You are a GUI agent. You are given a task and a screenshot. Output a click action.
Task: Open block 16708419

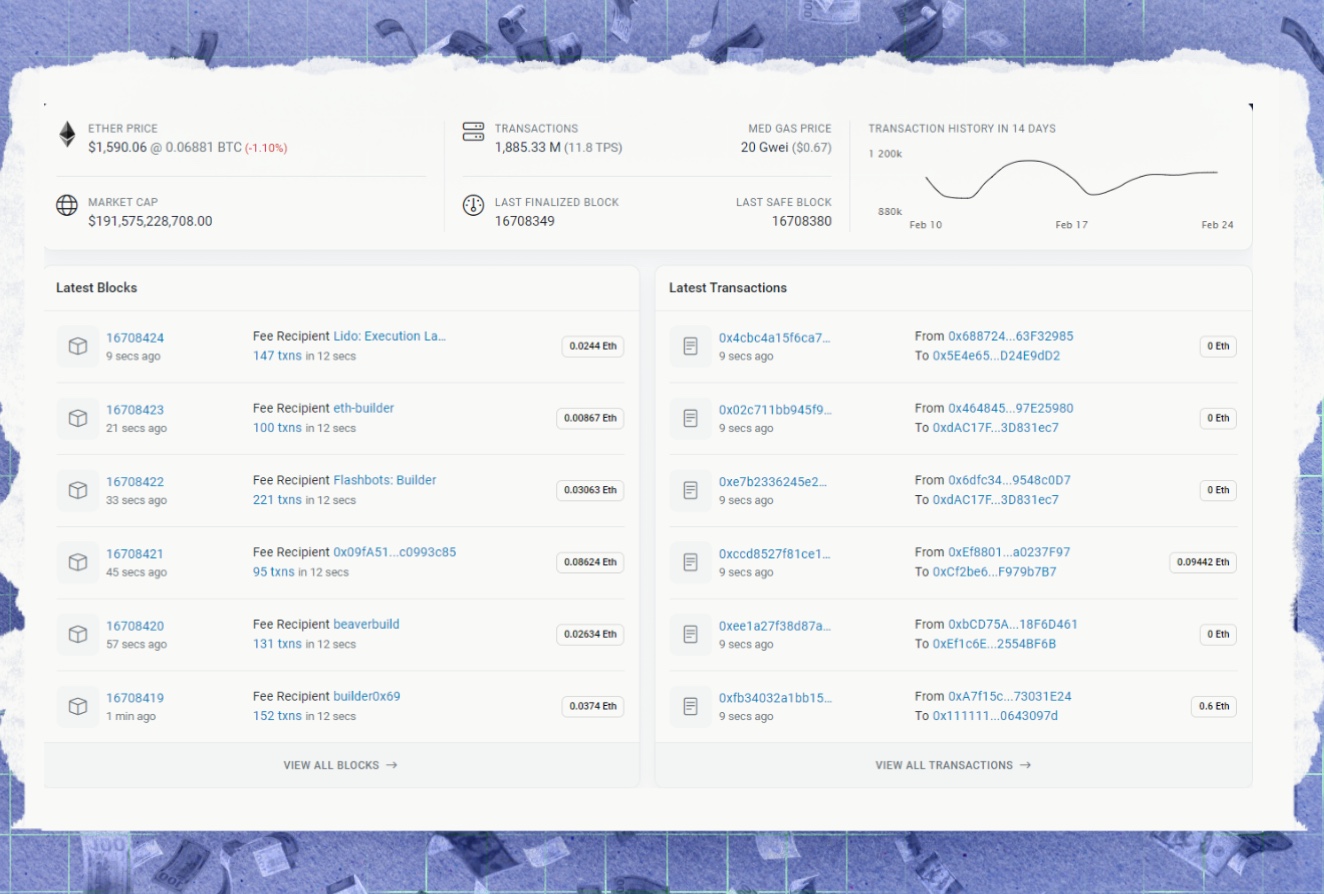pos(135,698)
